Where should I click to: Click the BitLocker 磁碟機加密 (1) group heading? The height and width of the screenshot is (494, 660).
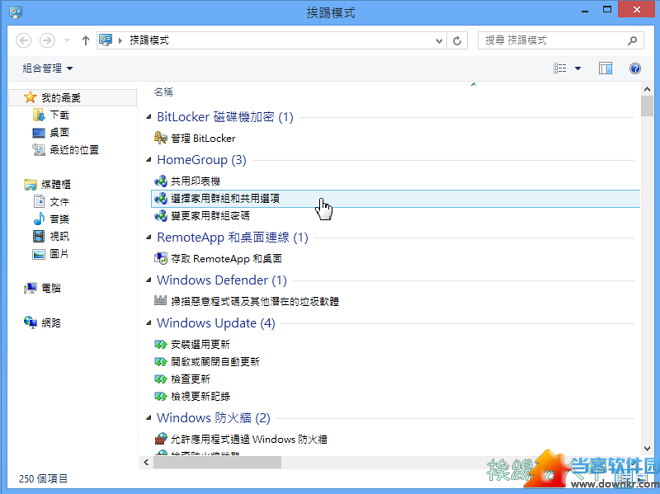tap(225, 117)
